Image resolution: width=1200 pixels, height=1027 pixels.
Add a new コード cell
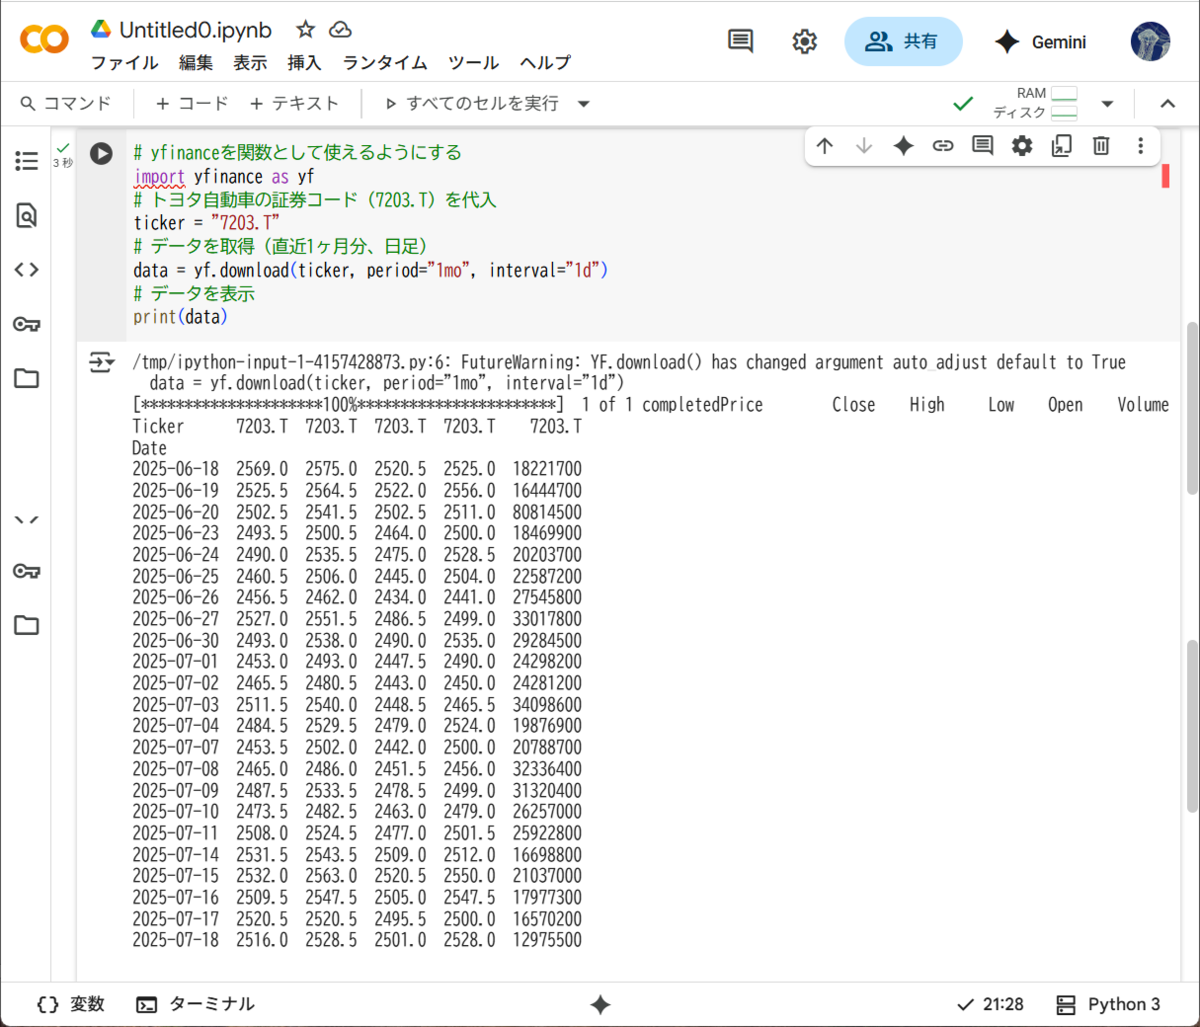point(192,103)
